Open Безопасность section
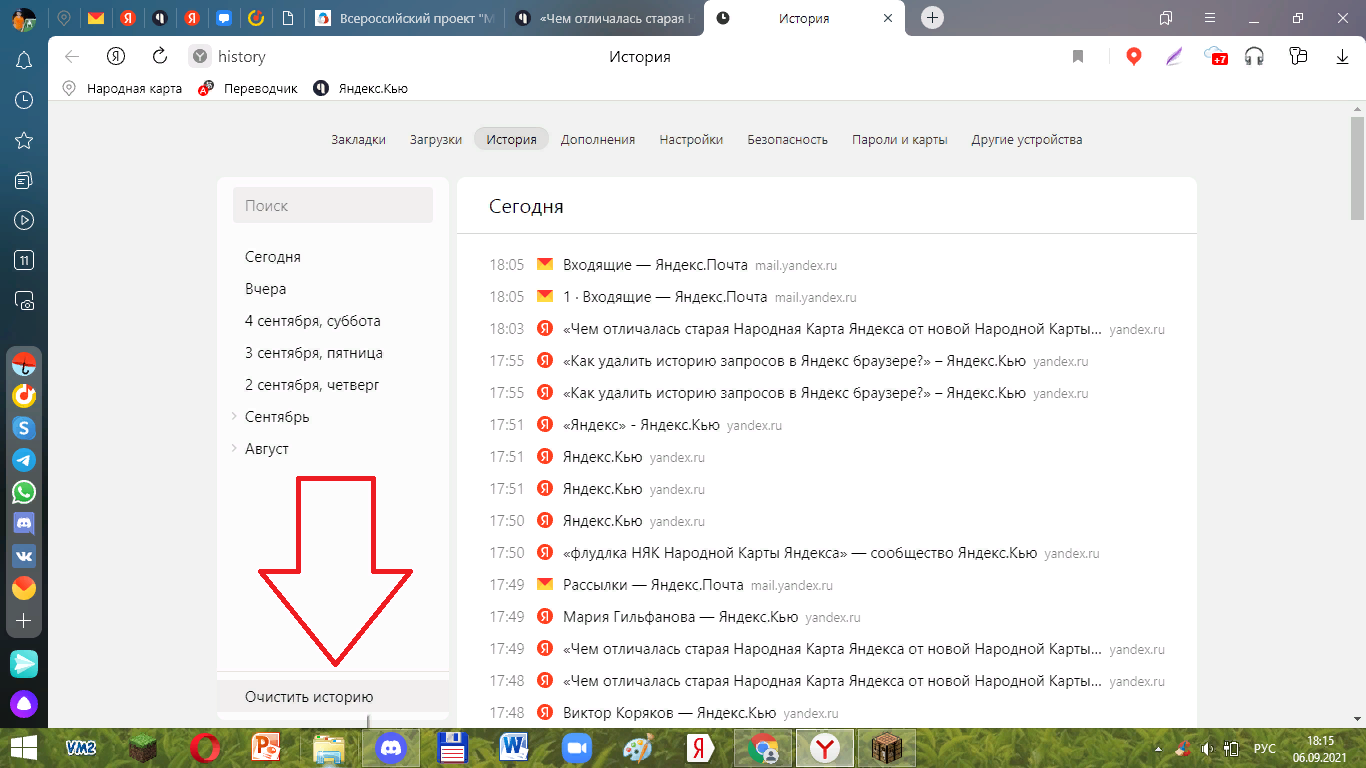The height and width of the screenshot is (768, 1366). (x=788, y=140)
